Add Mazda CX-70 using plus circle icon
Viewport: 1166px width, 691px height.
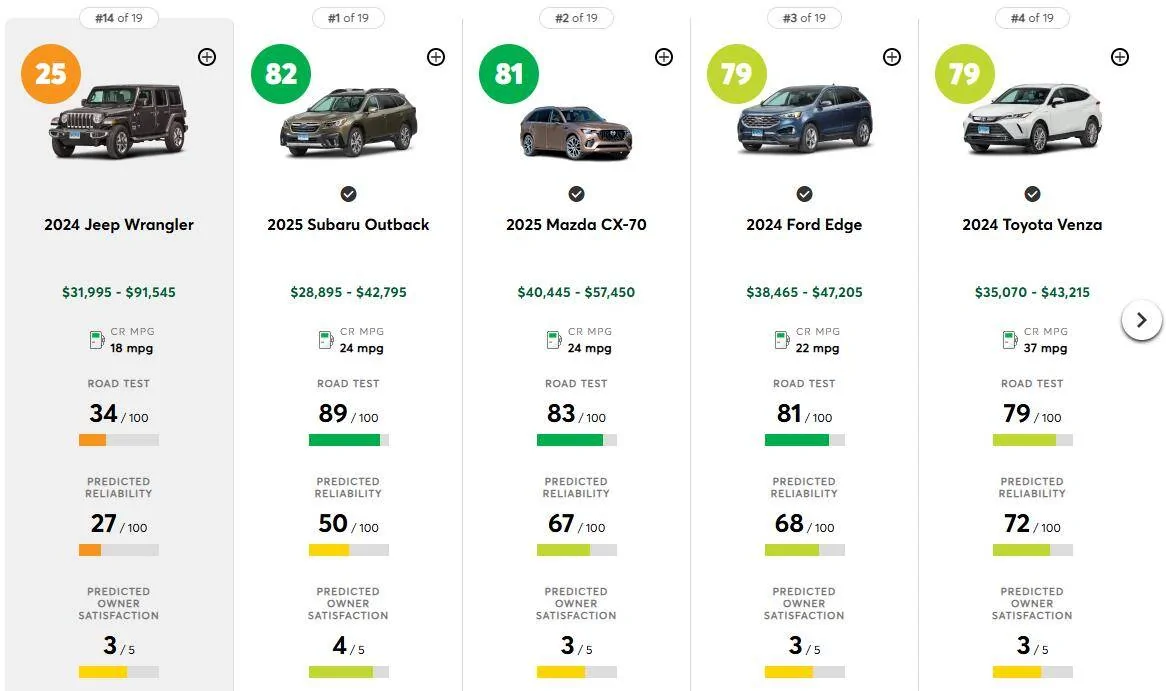(664, 57)
